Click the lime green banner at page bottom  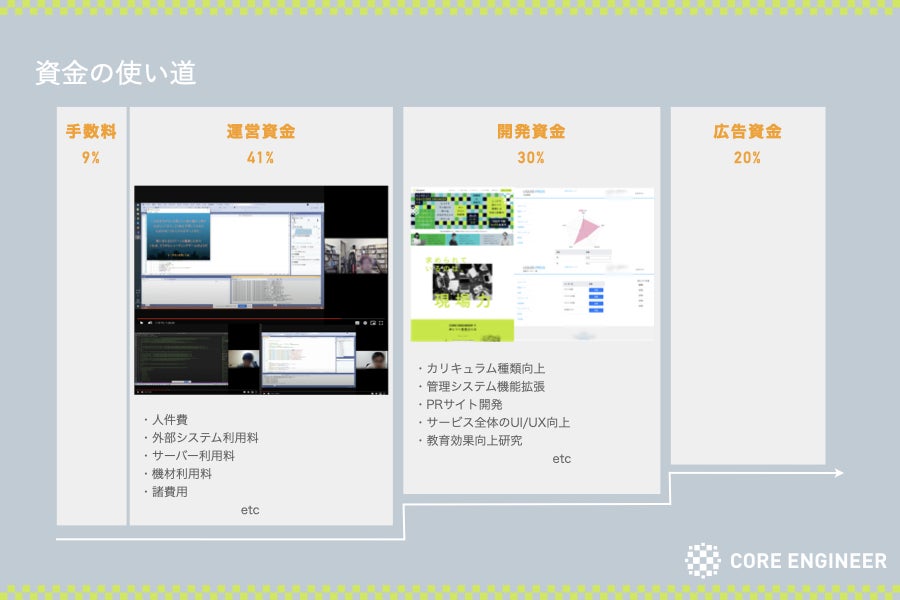(x=462, y=331)
